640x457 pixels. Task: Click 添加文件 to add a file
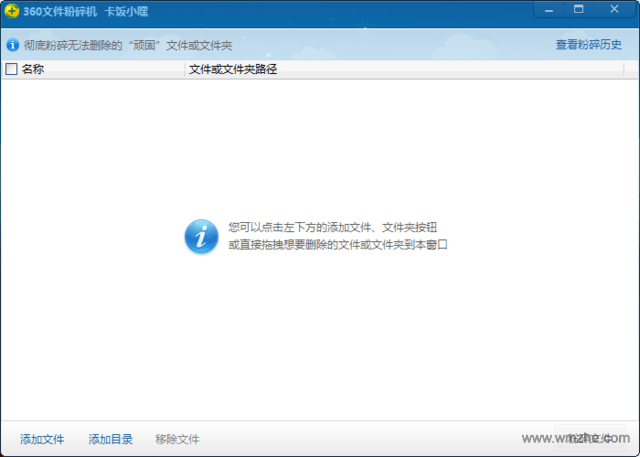click(x=42, y=439)
